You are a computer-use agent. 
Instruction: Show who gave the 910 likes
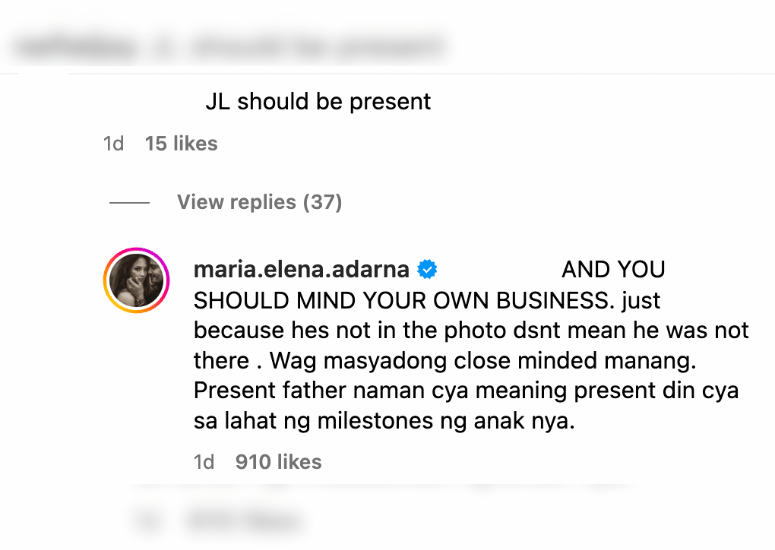(x=278, y=462)
